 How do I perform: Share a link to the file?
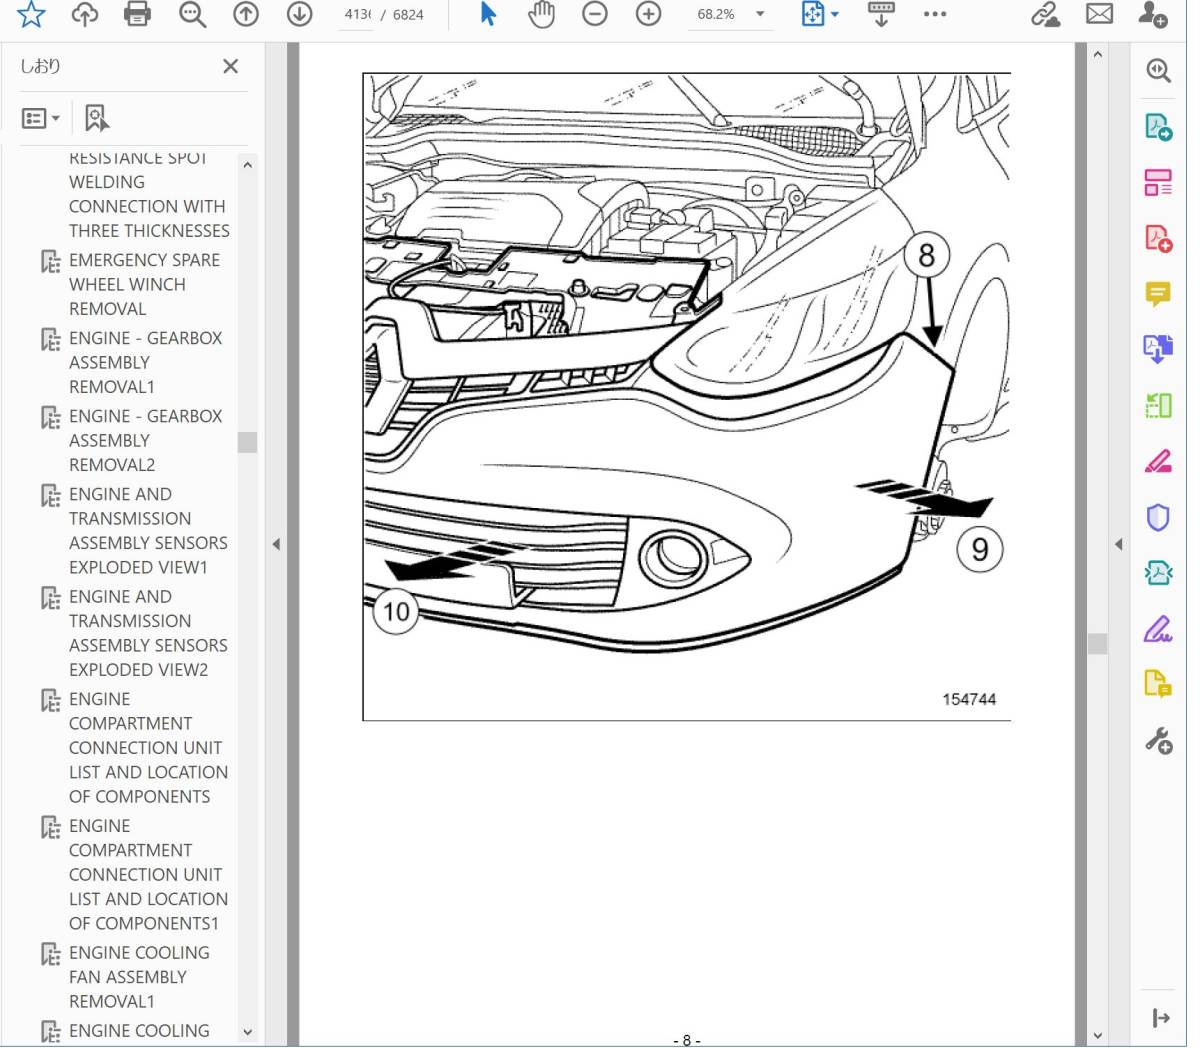pyautogui.click(x=1046, y=14)
